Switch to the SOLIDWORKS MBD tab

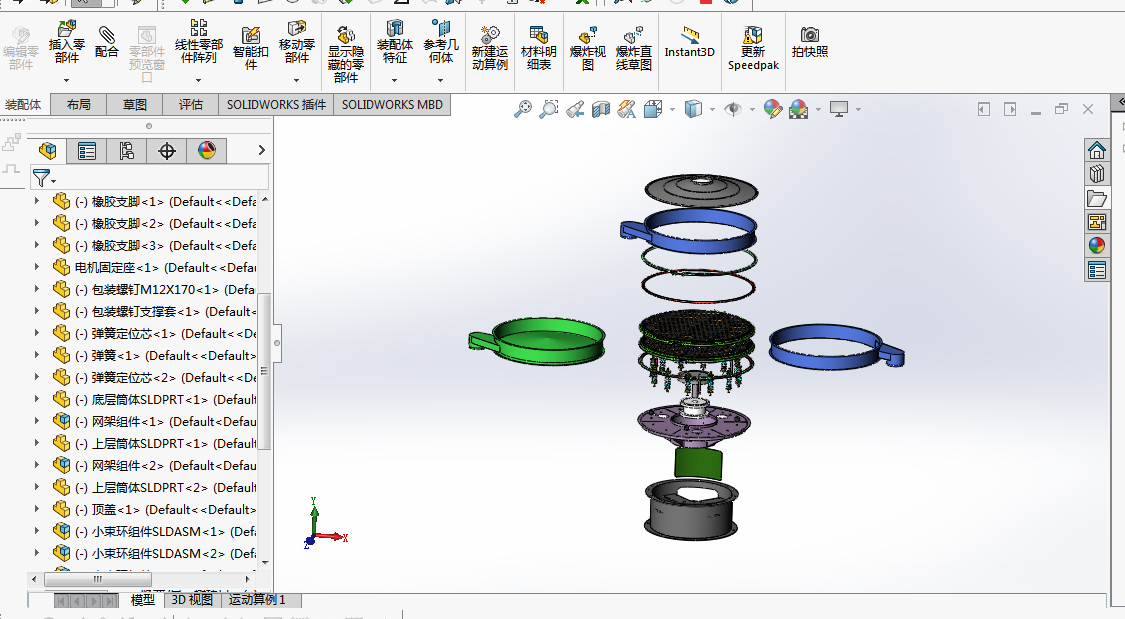pos(392,105)
